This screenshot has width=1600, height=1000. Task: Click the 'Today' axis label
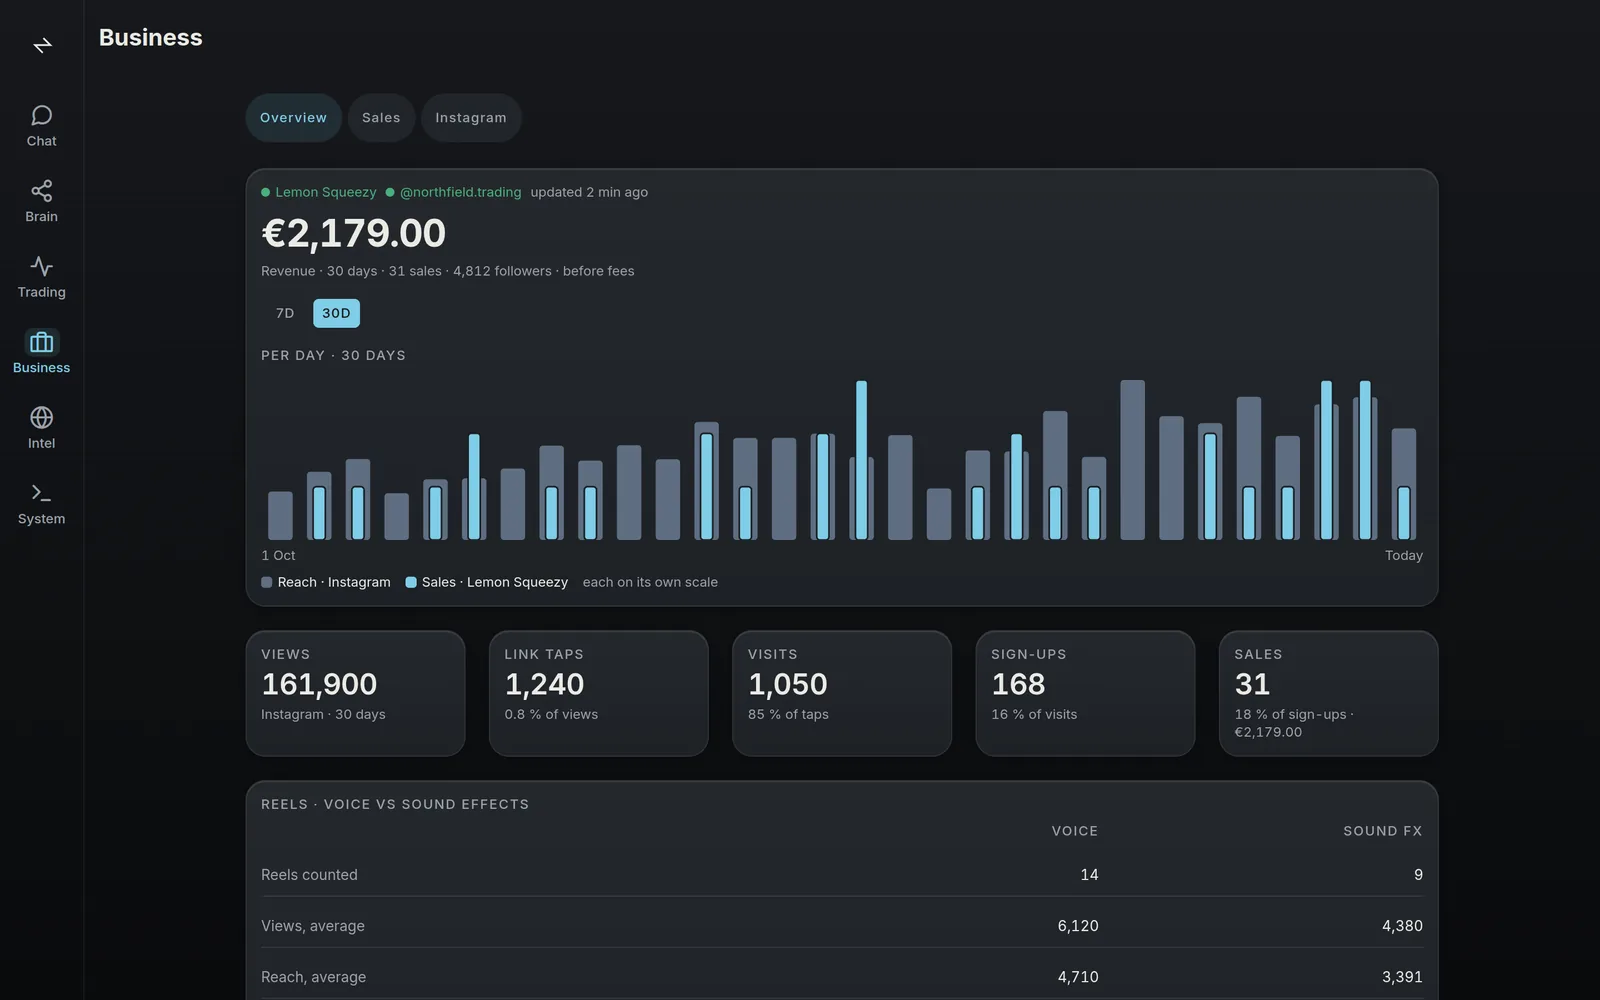pyautogui.click(x=1403, y=555)
